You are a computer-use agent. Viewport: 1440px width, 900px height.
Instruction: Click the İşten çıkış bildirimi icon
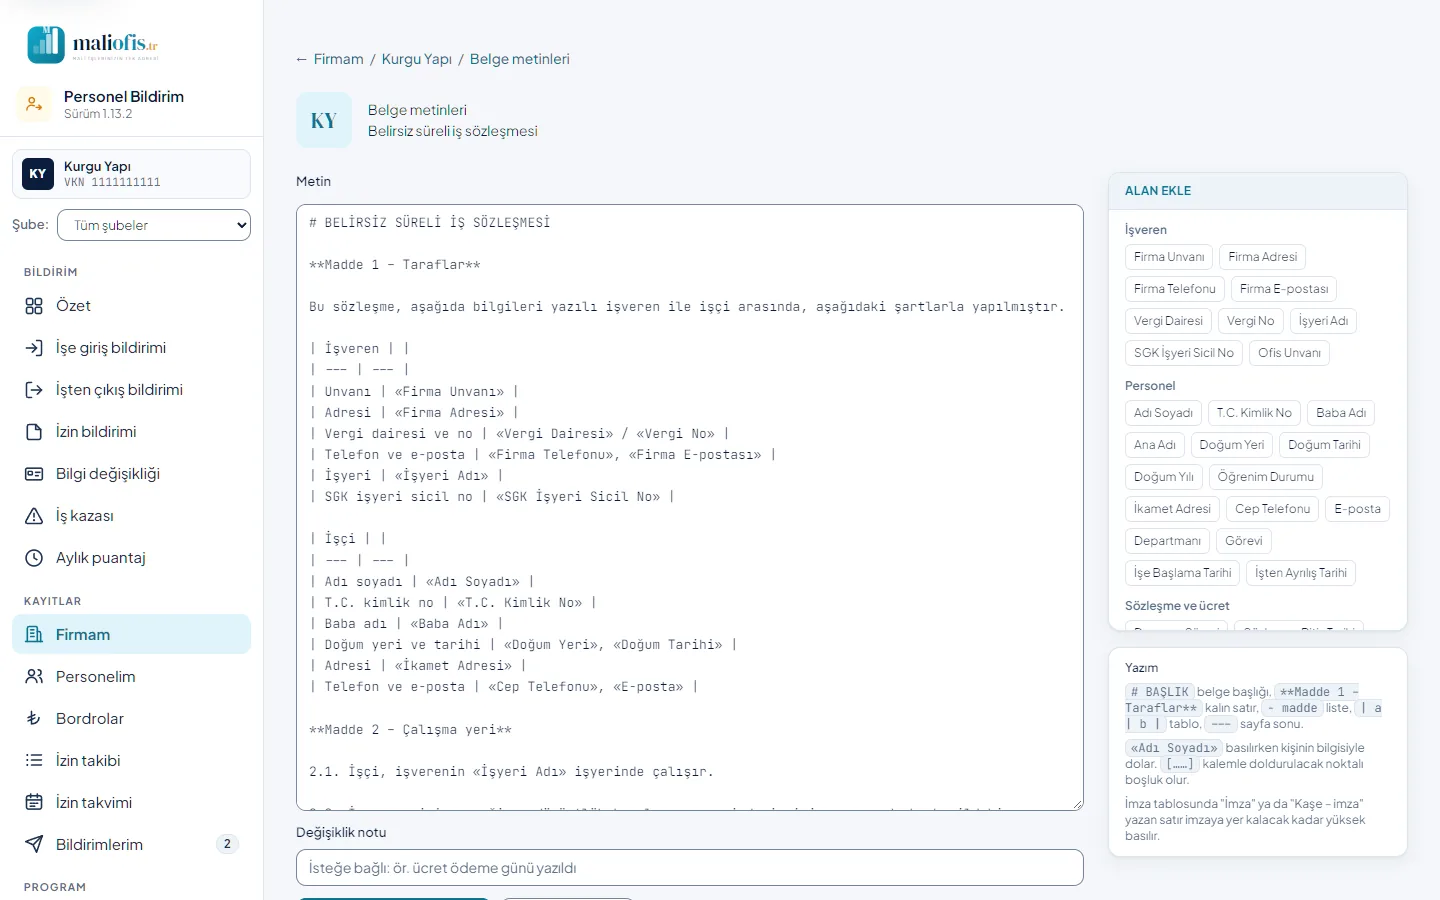coord(34,390)
